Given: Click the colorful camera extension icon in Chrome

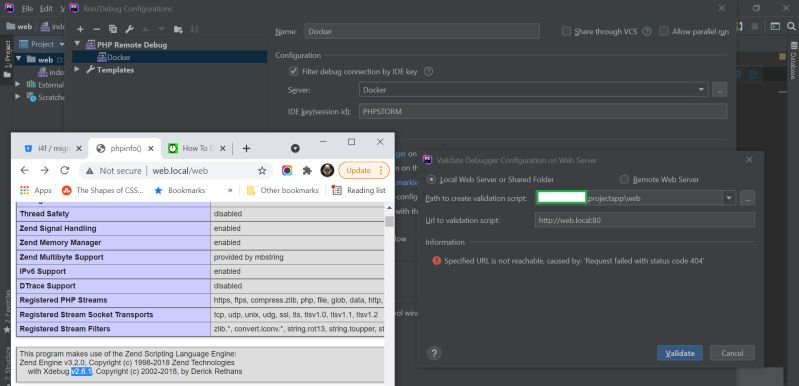Looking at the screenshot, I should coord(287,171).
